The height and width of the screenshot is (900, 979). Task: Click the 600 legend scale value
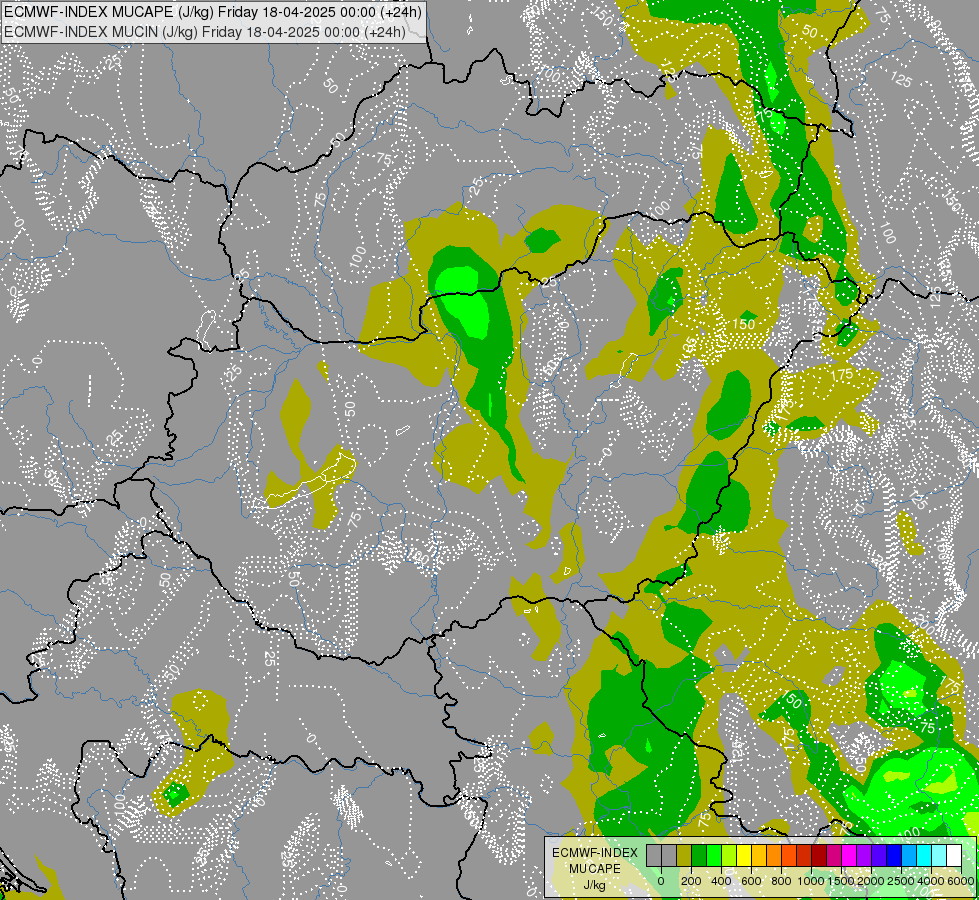tap(751, 881)
